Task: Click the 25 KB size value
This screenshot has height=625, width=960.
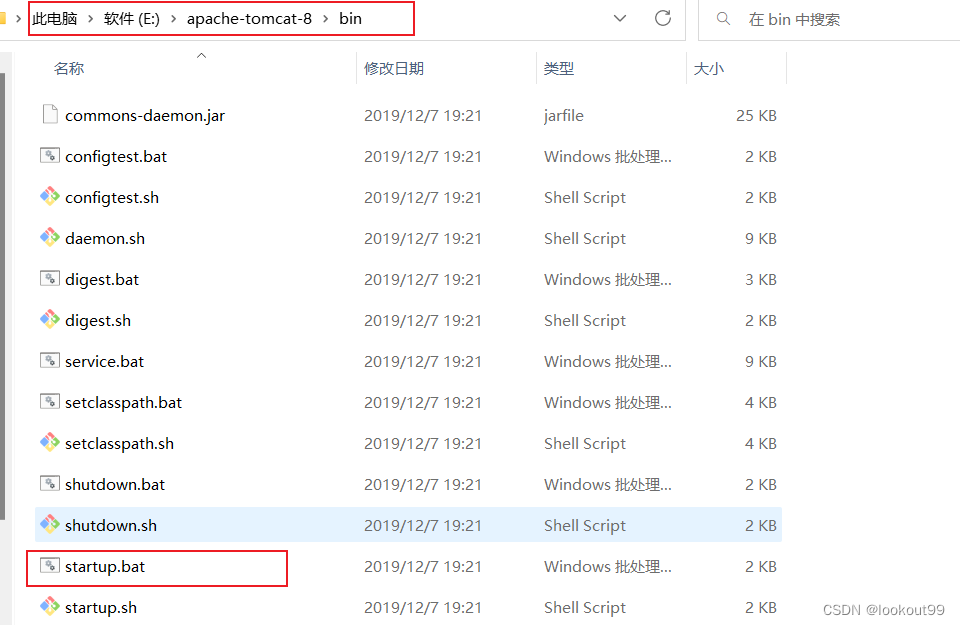Action: [756, 116]
